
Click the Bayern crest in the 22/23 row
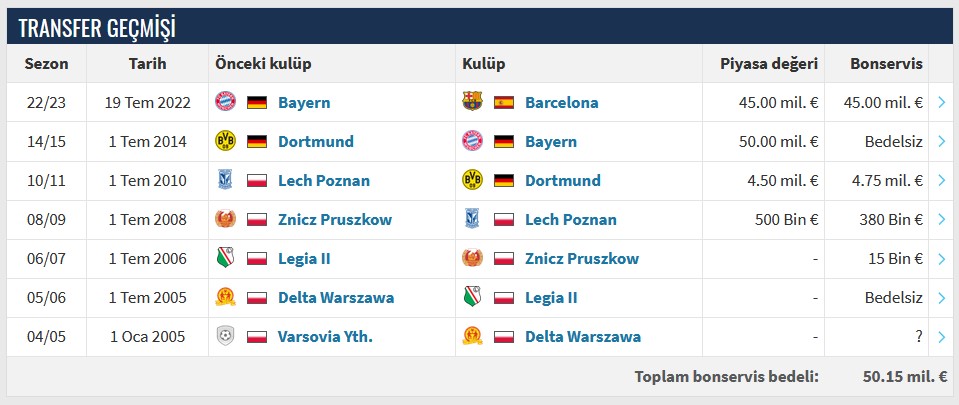point(225,102)
